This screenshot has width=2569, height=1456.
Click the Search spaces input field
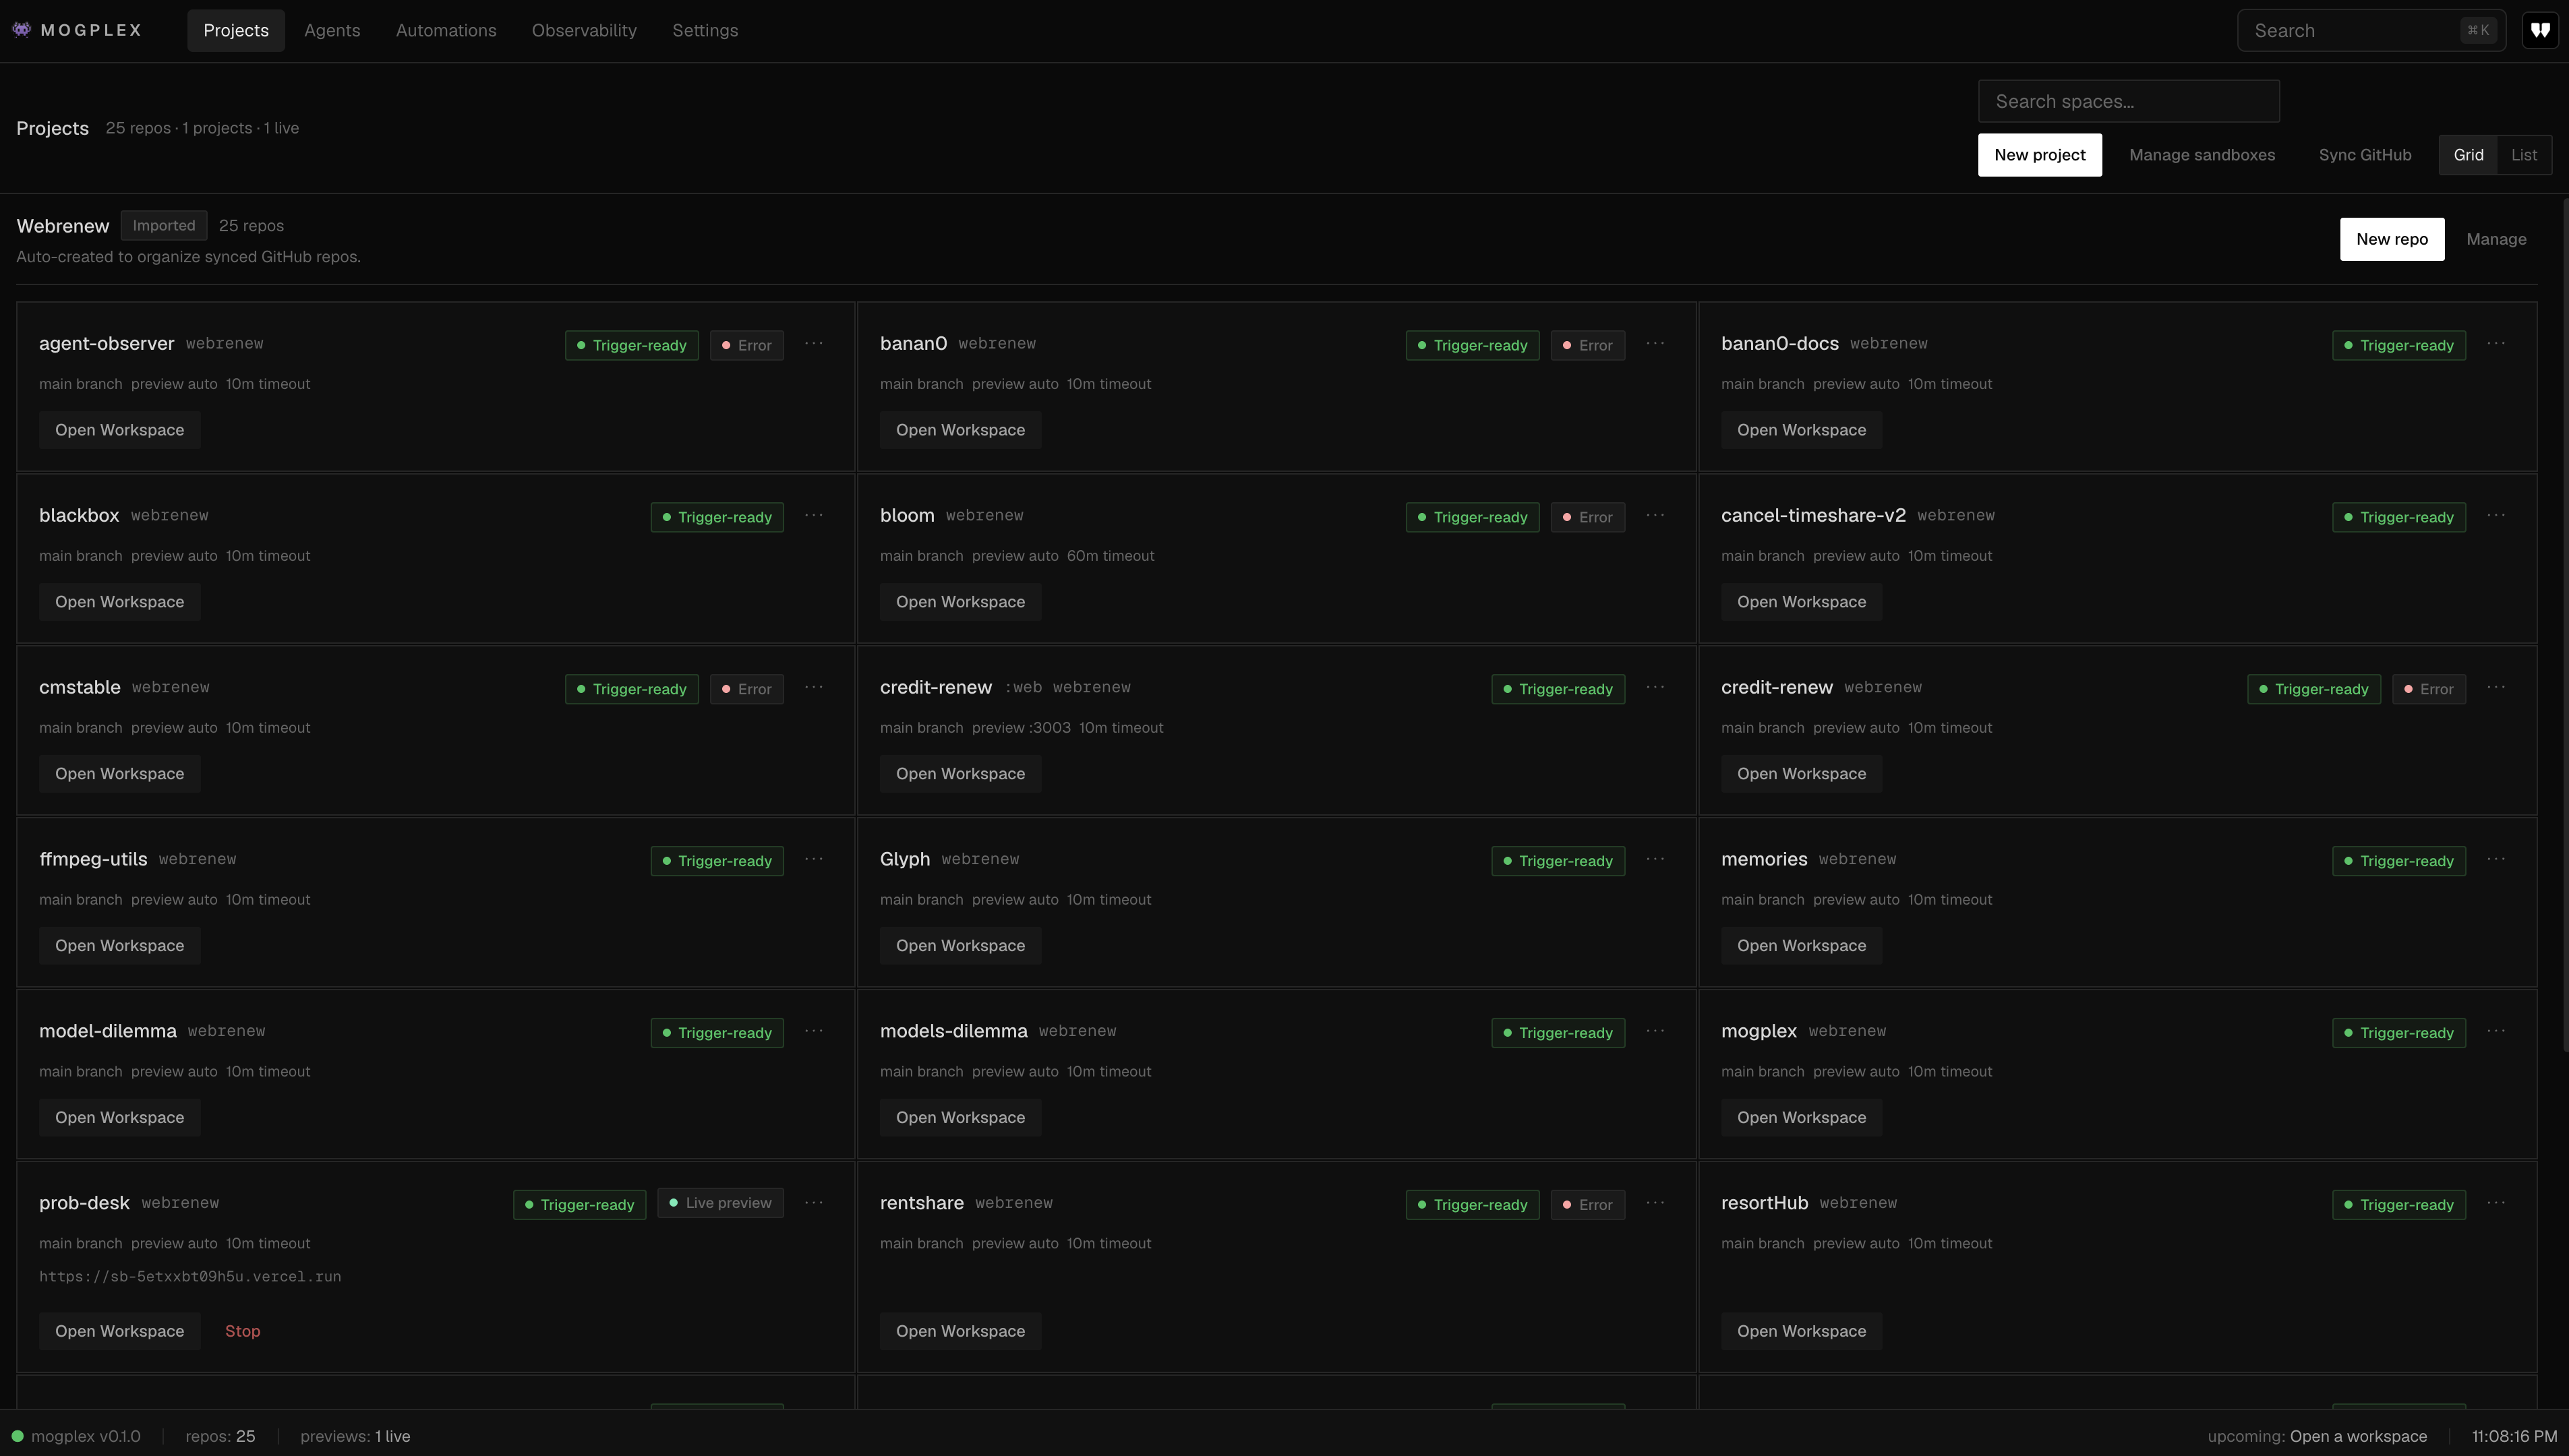(x=2128, y=100)
